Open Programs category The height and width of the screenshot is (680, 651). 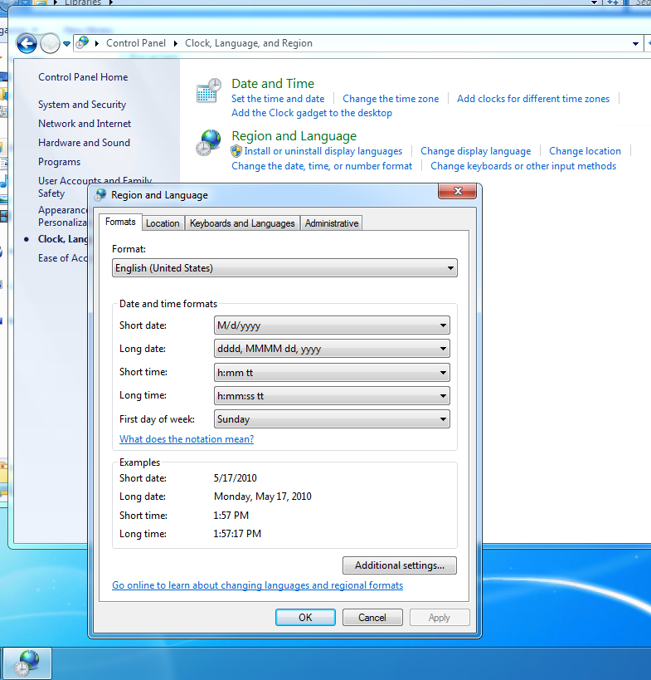[x=59, y=162]
